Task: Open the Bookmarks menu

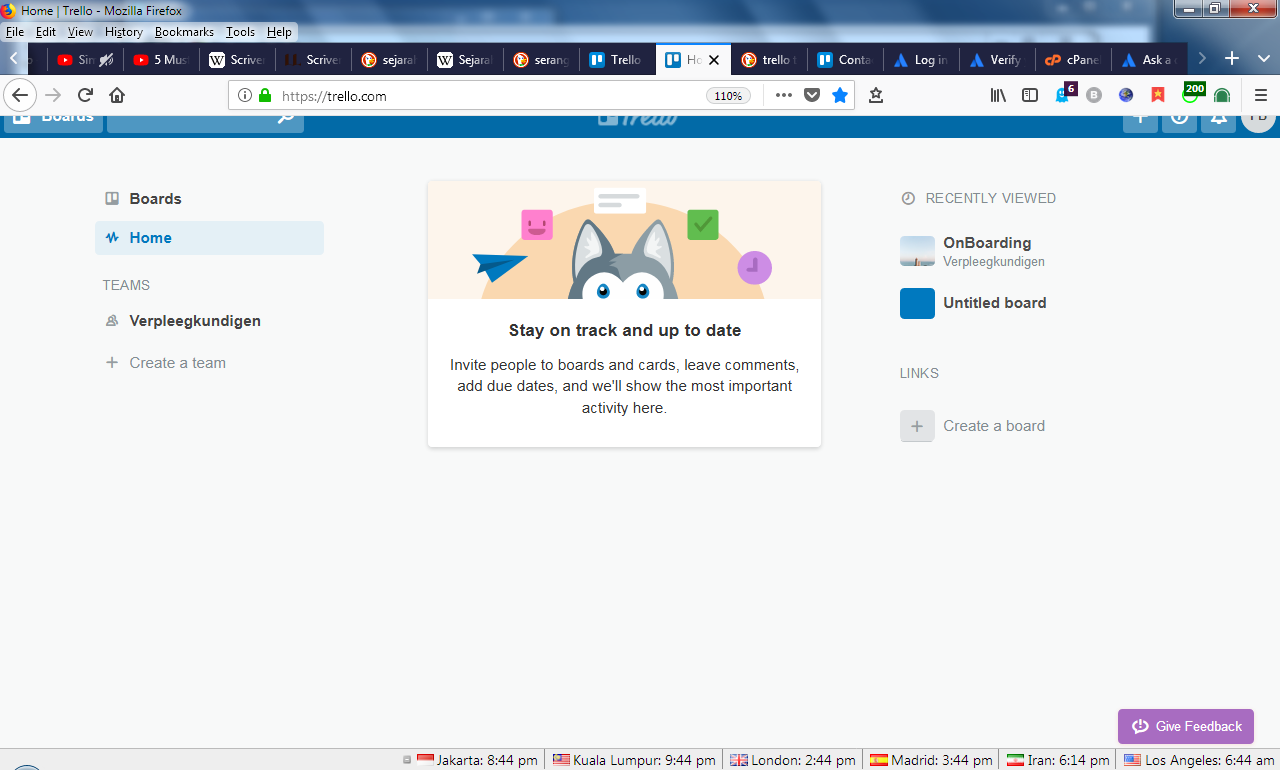Action: pyautogui.click(x=184, y=32)
